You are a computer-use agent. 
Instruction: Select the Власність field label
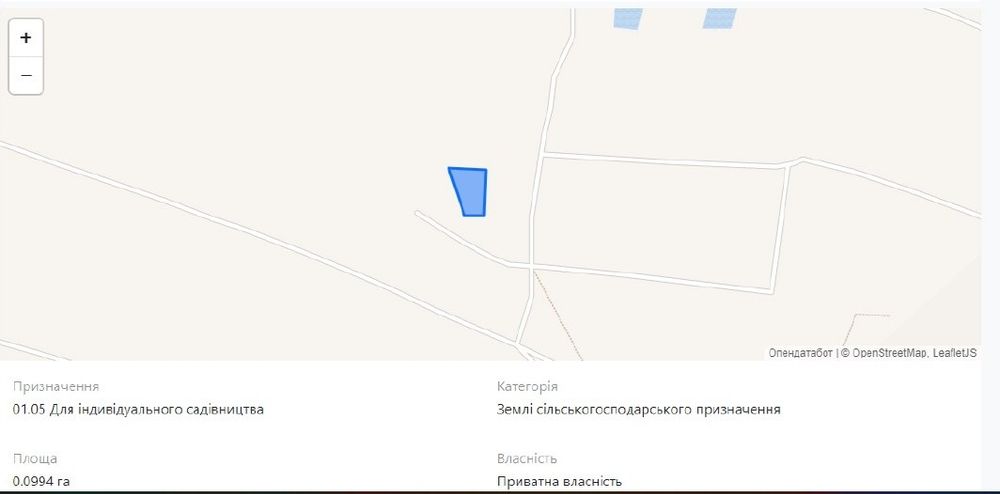tap(527, 459)
